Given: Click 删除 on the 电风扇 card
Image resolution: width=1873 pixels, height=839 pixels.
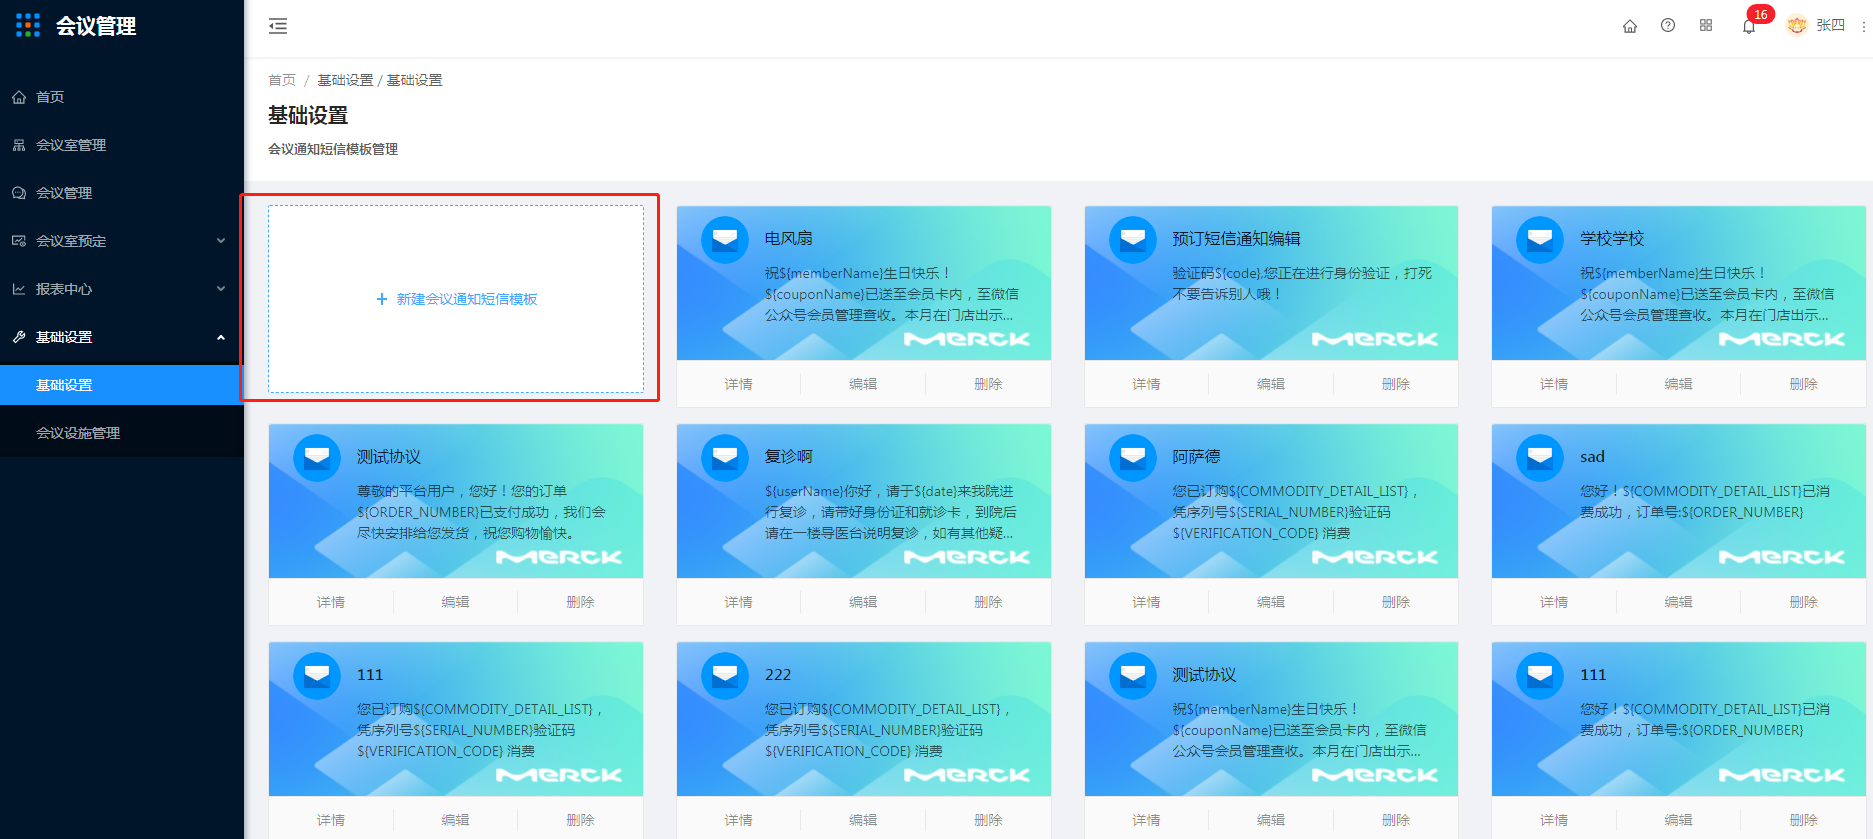Looking at the screenshot, I should (988, 384).
